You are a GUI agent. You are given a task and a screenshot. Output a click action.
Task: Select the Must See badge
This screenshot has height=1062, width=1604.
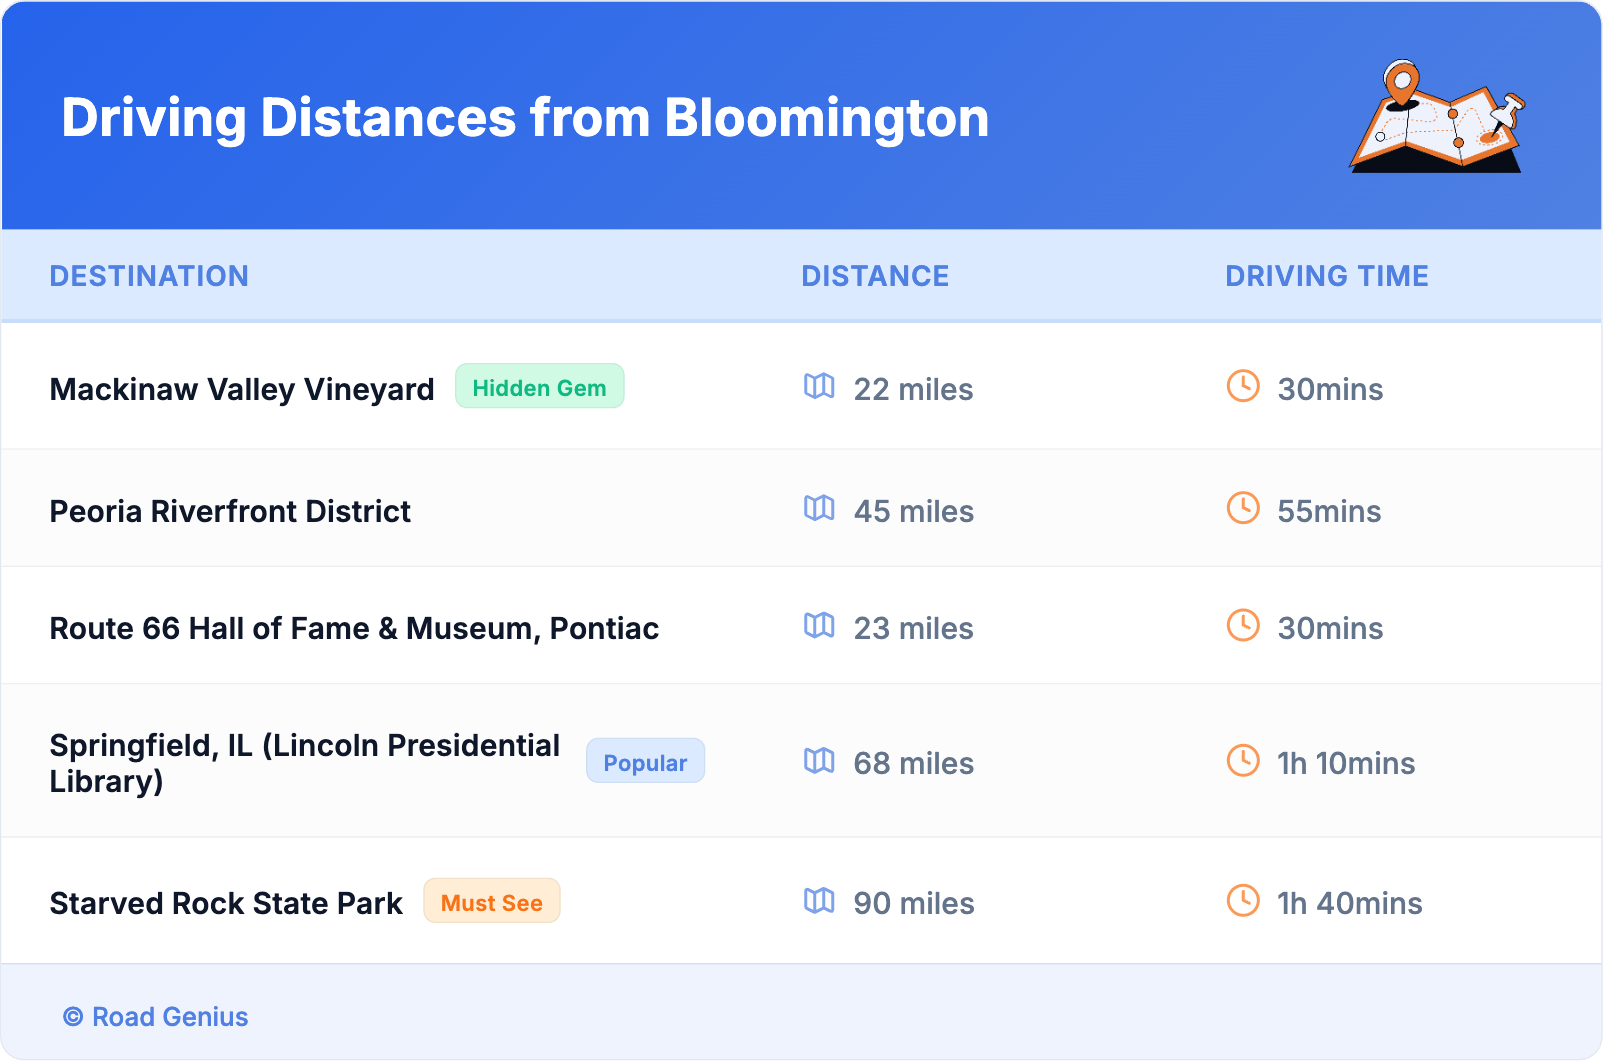(x=491, y=902)
